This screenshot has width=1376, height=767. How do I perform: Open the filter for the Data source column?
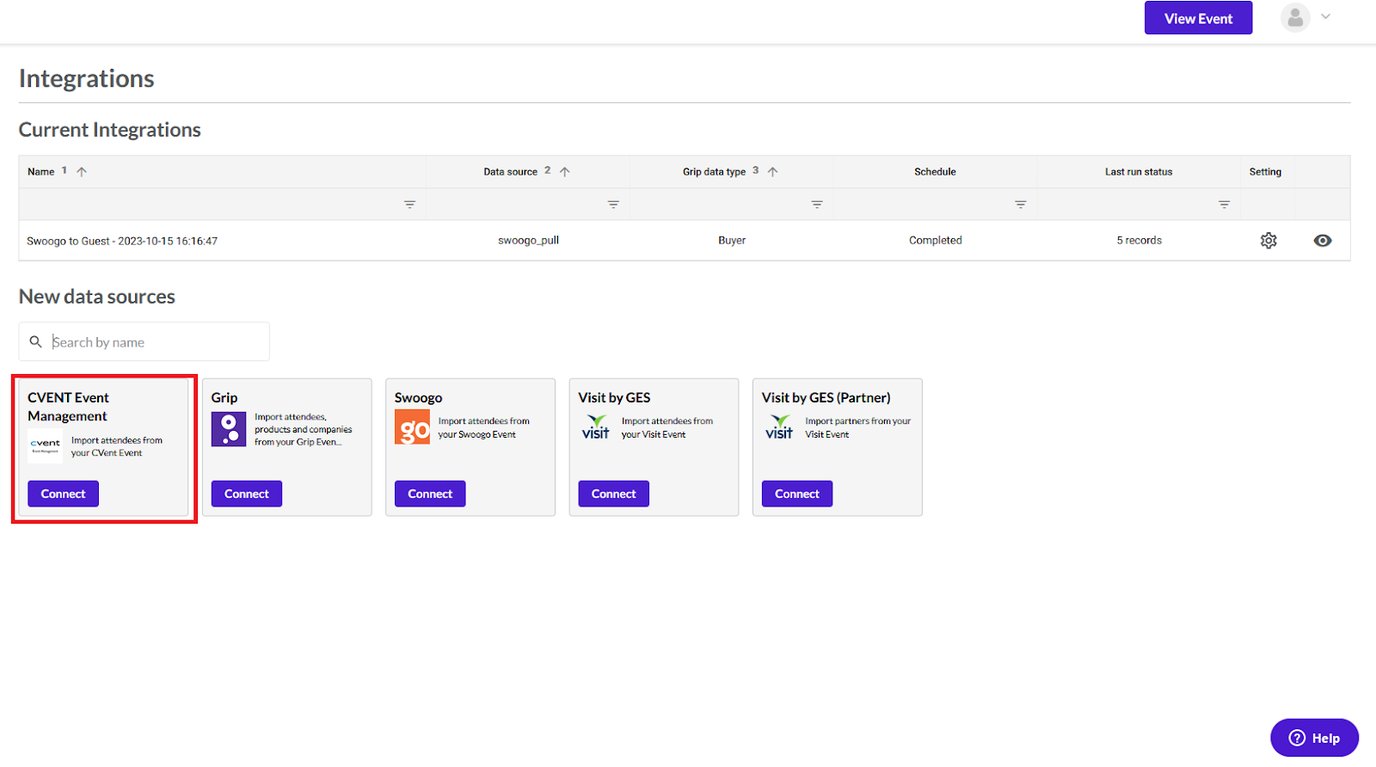[x=613, y=204]
